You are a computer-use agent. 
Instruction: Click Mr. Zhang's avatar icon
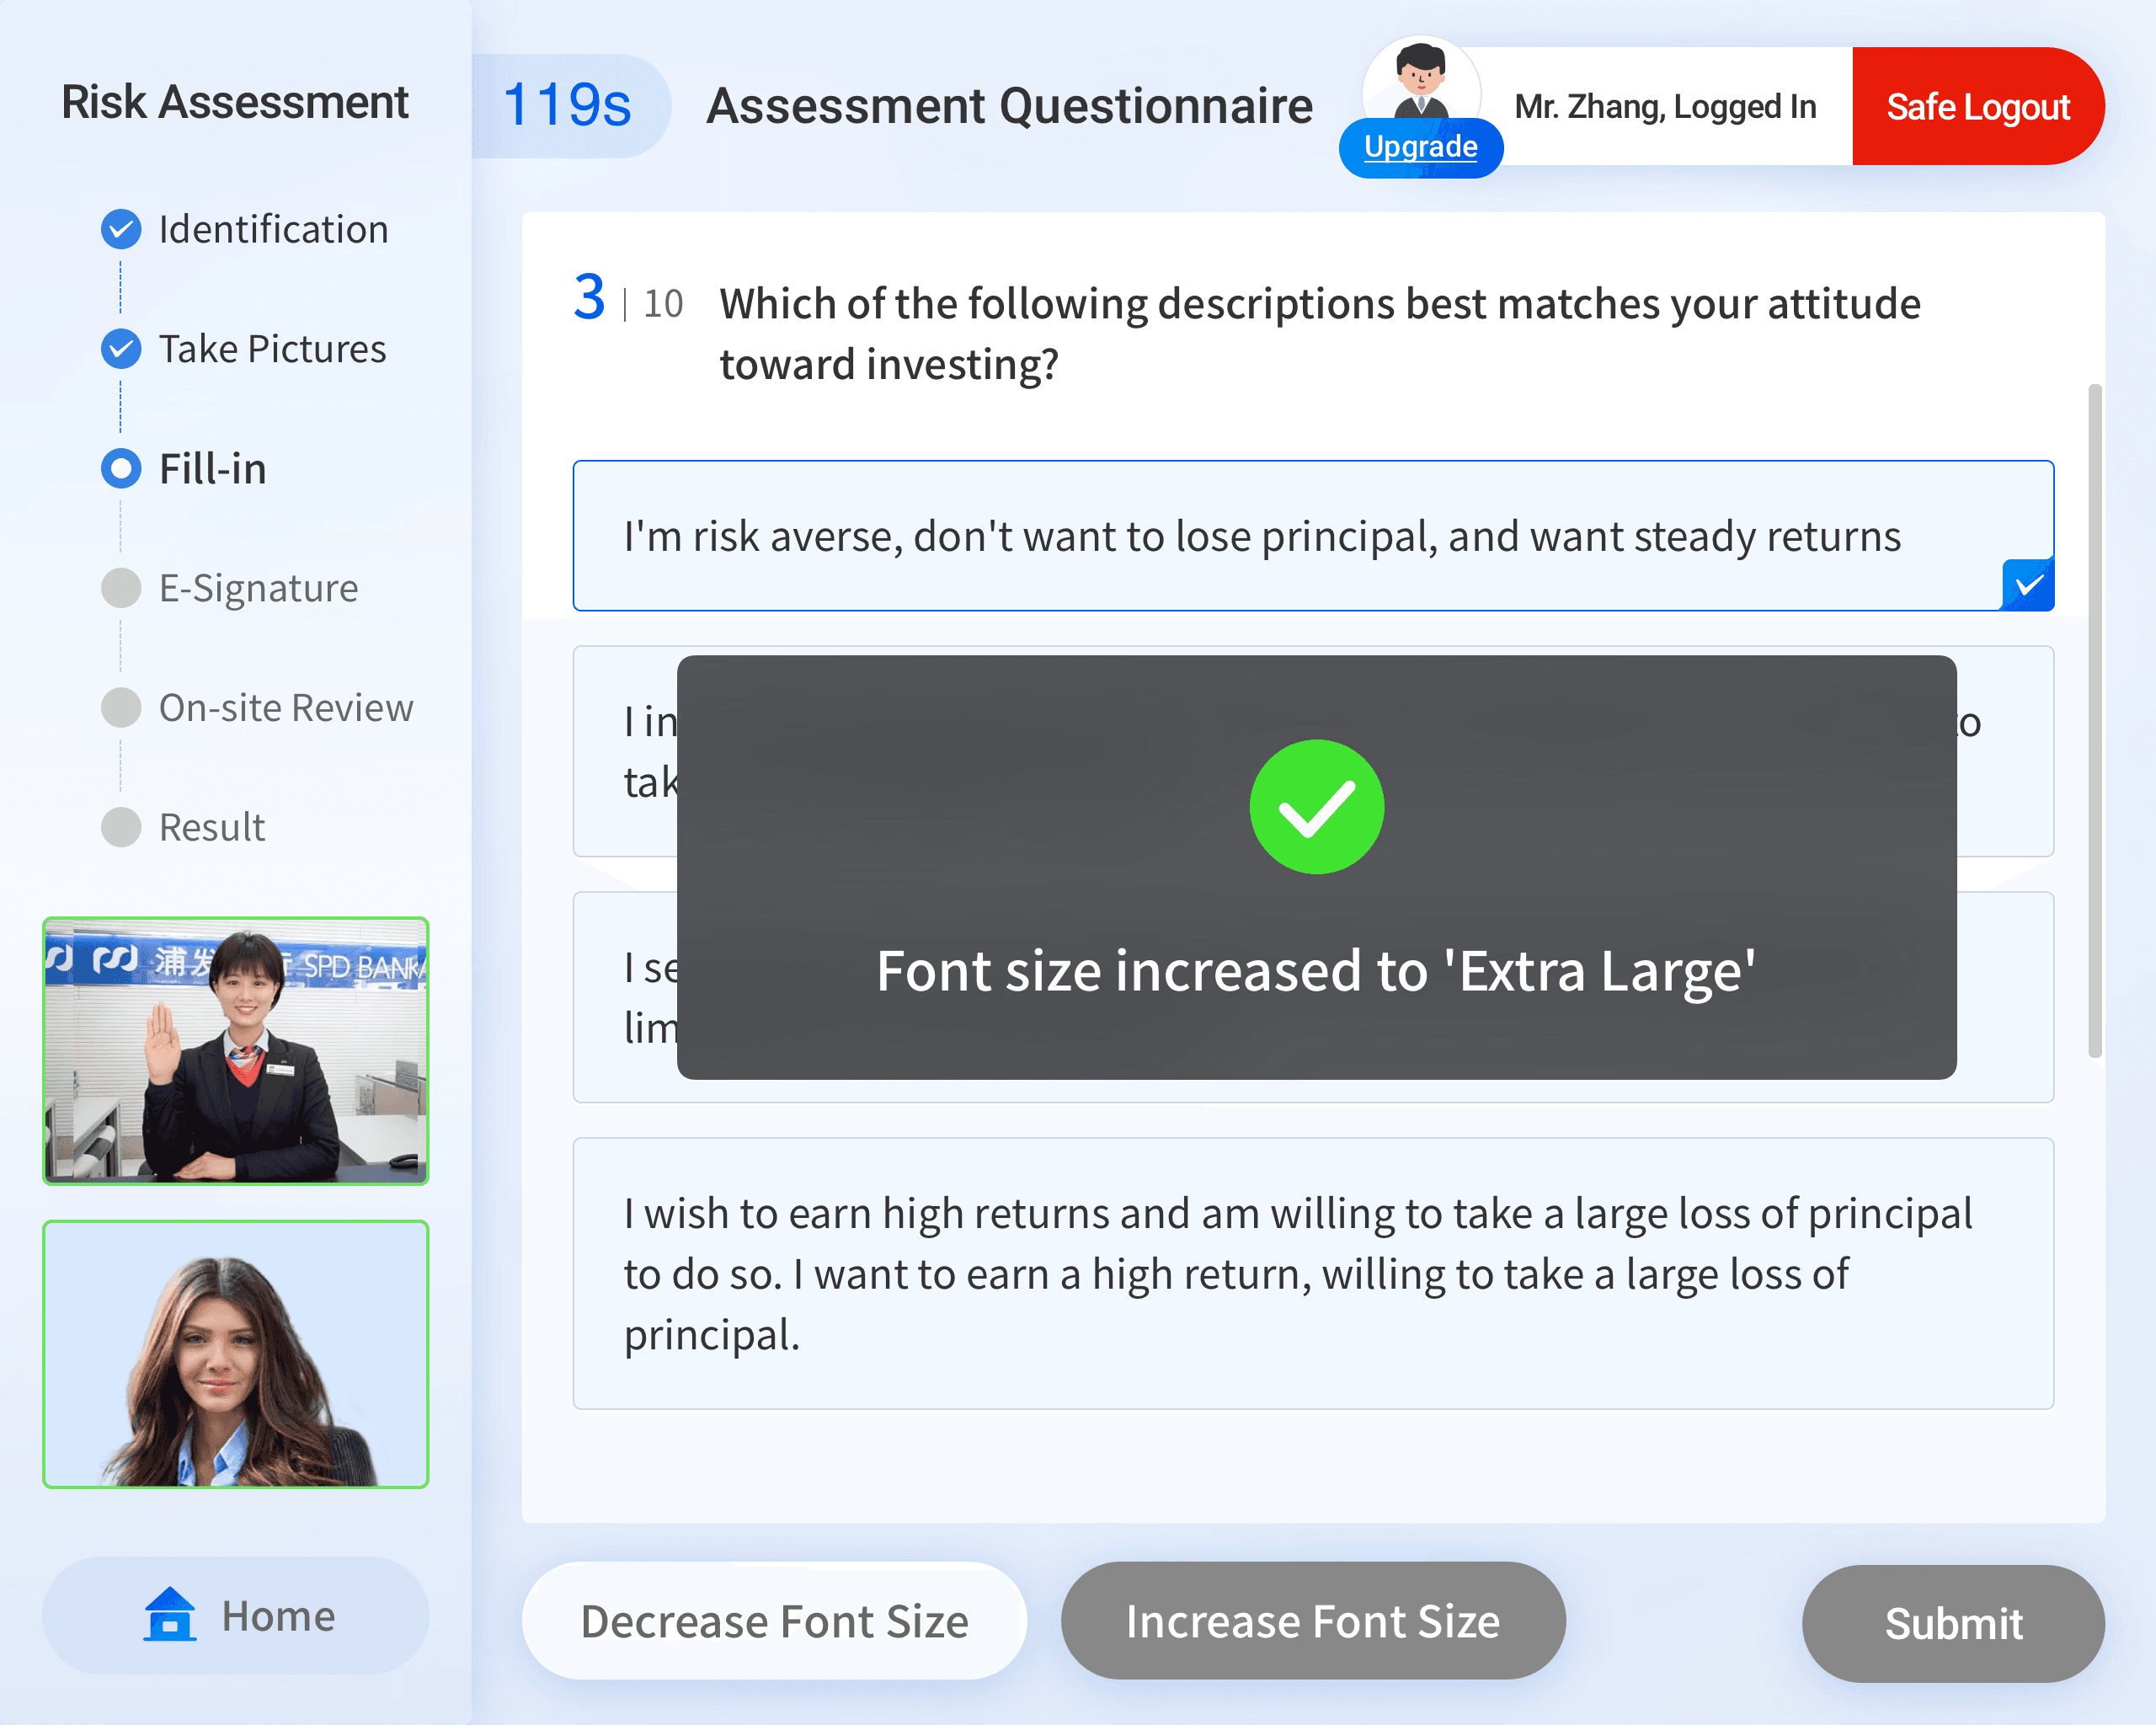pyautogui.click(x=1421, y=82)
